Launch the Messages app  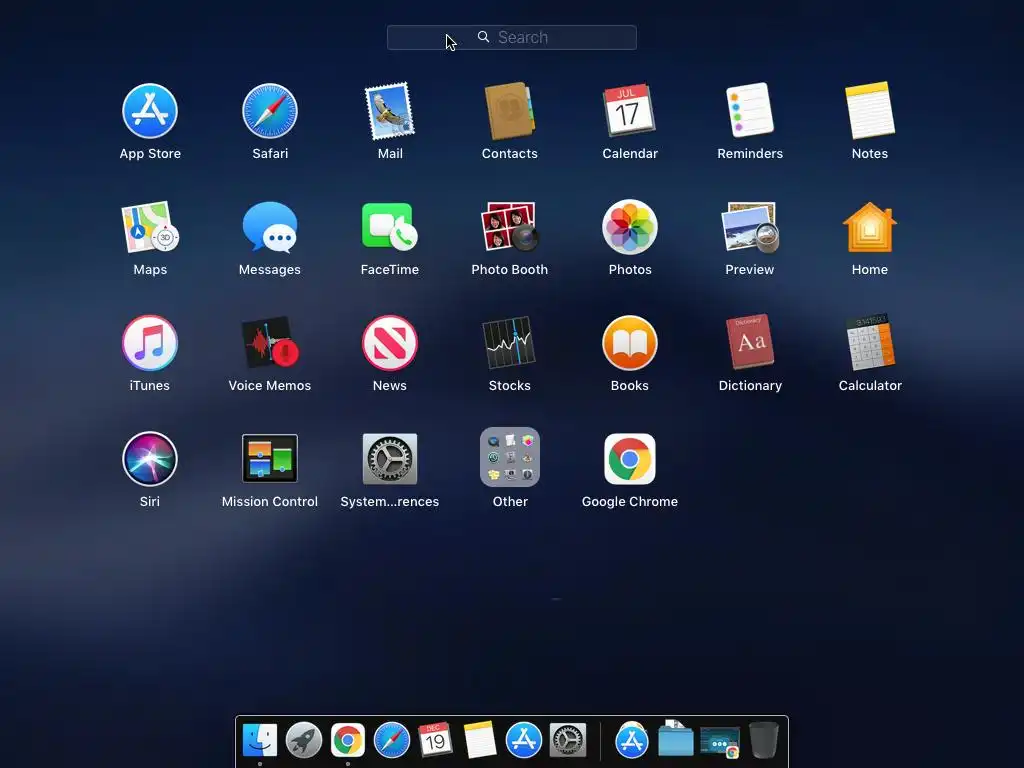pos(270,227)
